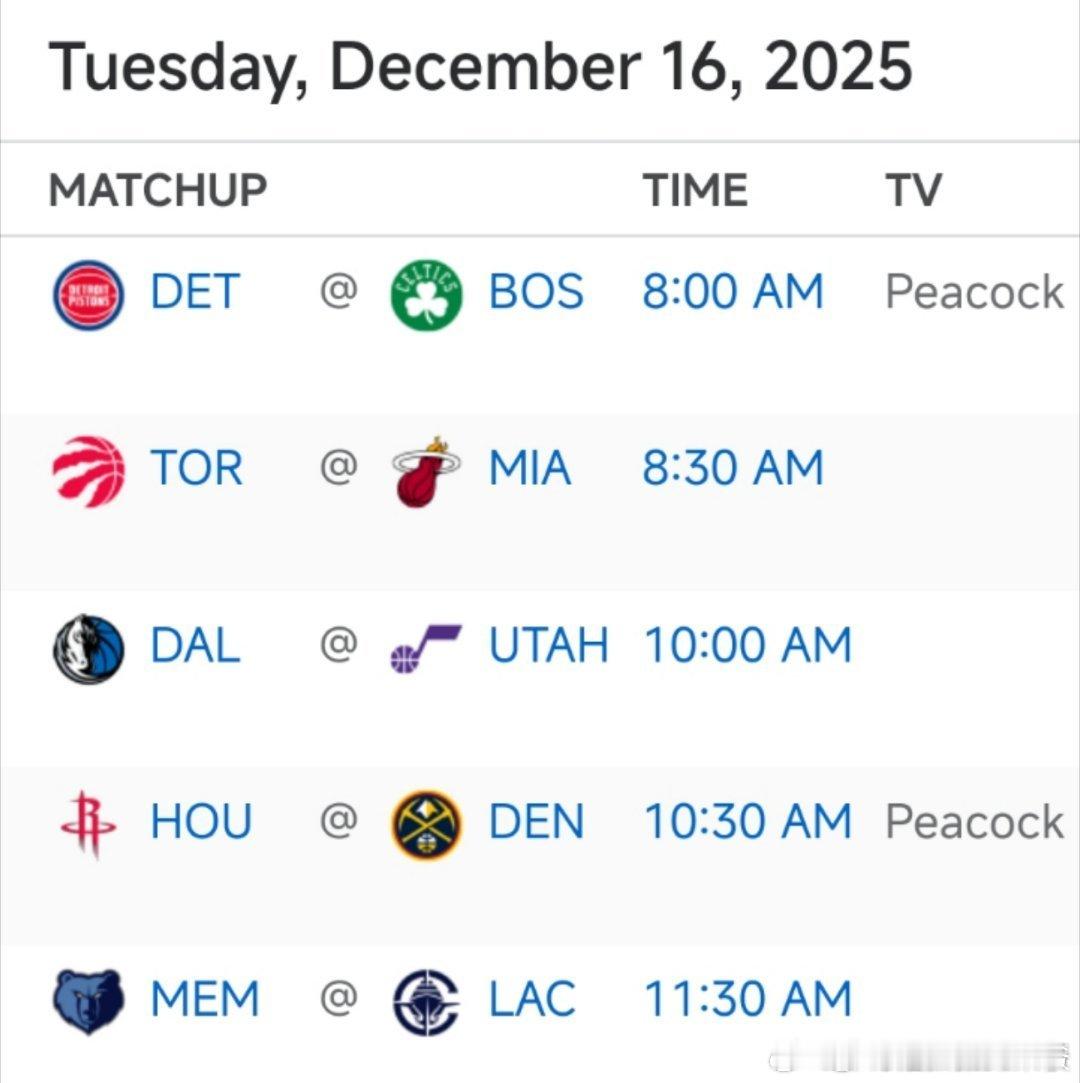Open the LA Clippers ship logo
1080x1083 pixels.
[x=427, y=1003]
